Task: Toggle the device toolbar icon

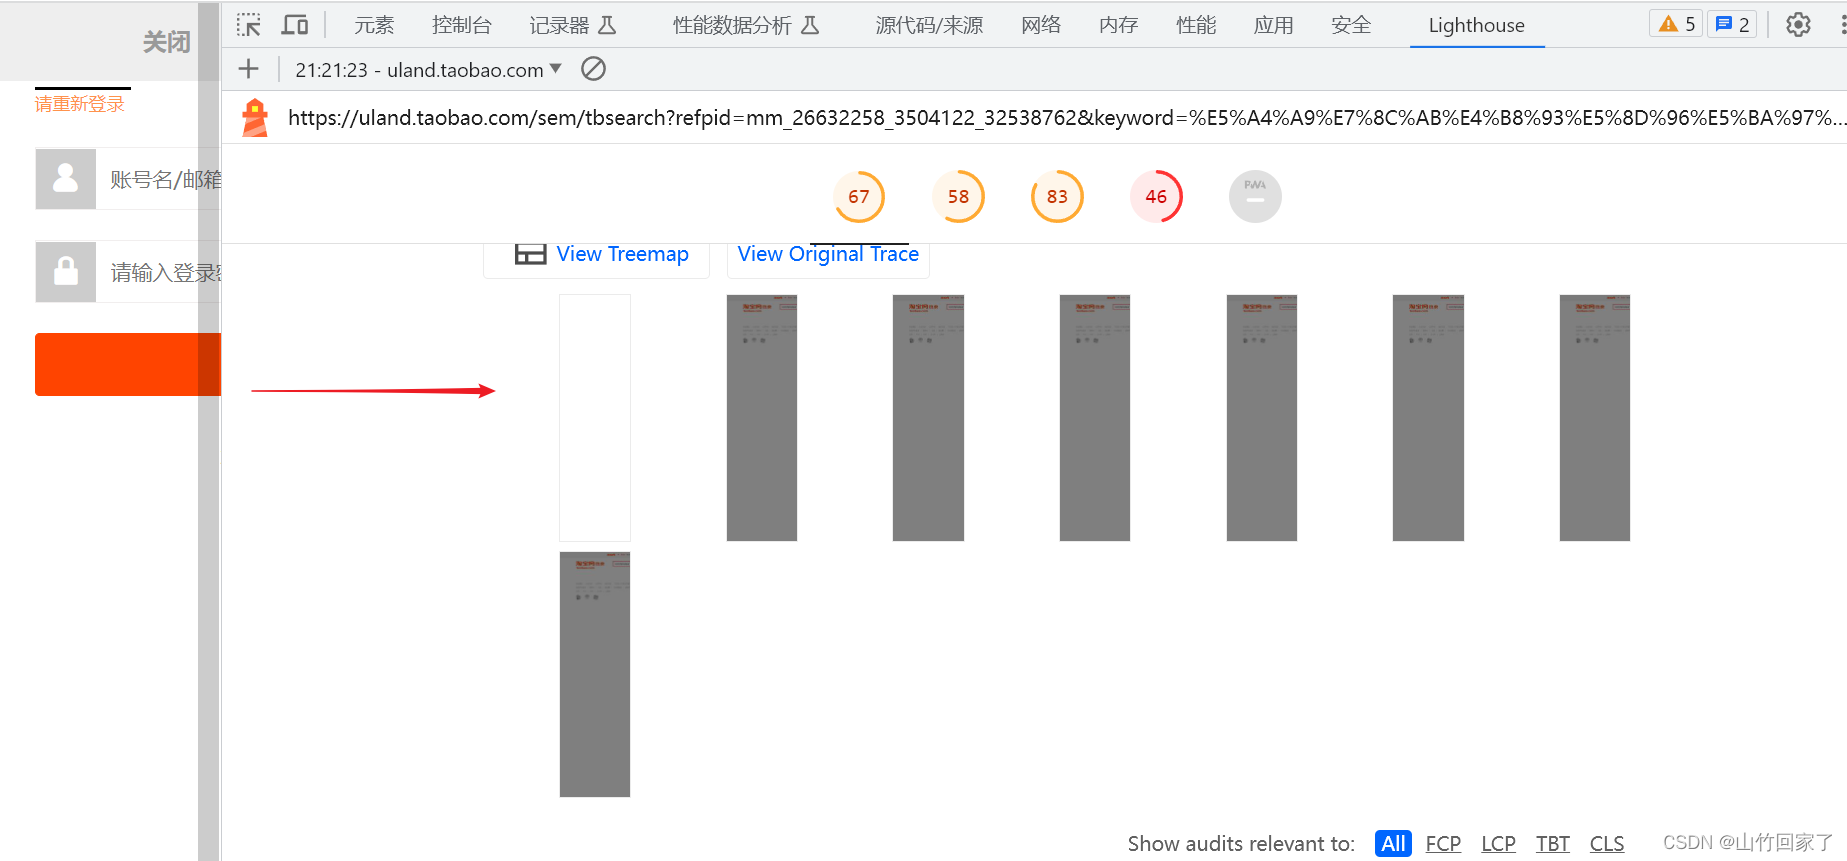Action: tap(295, 25)
